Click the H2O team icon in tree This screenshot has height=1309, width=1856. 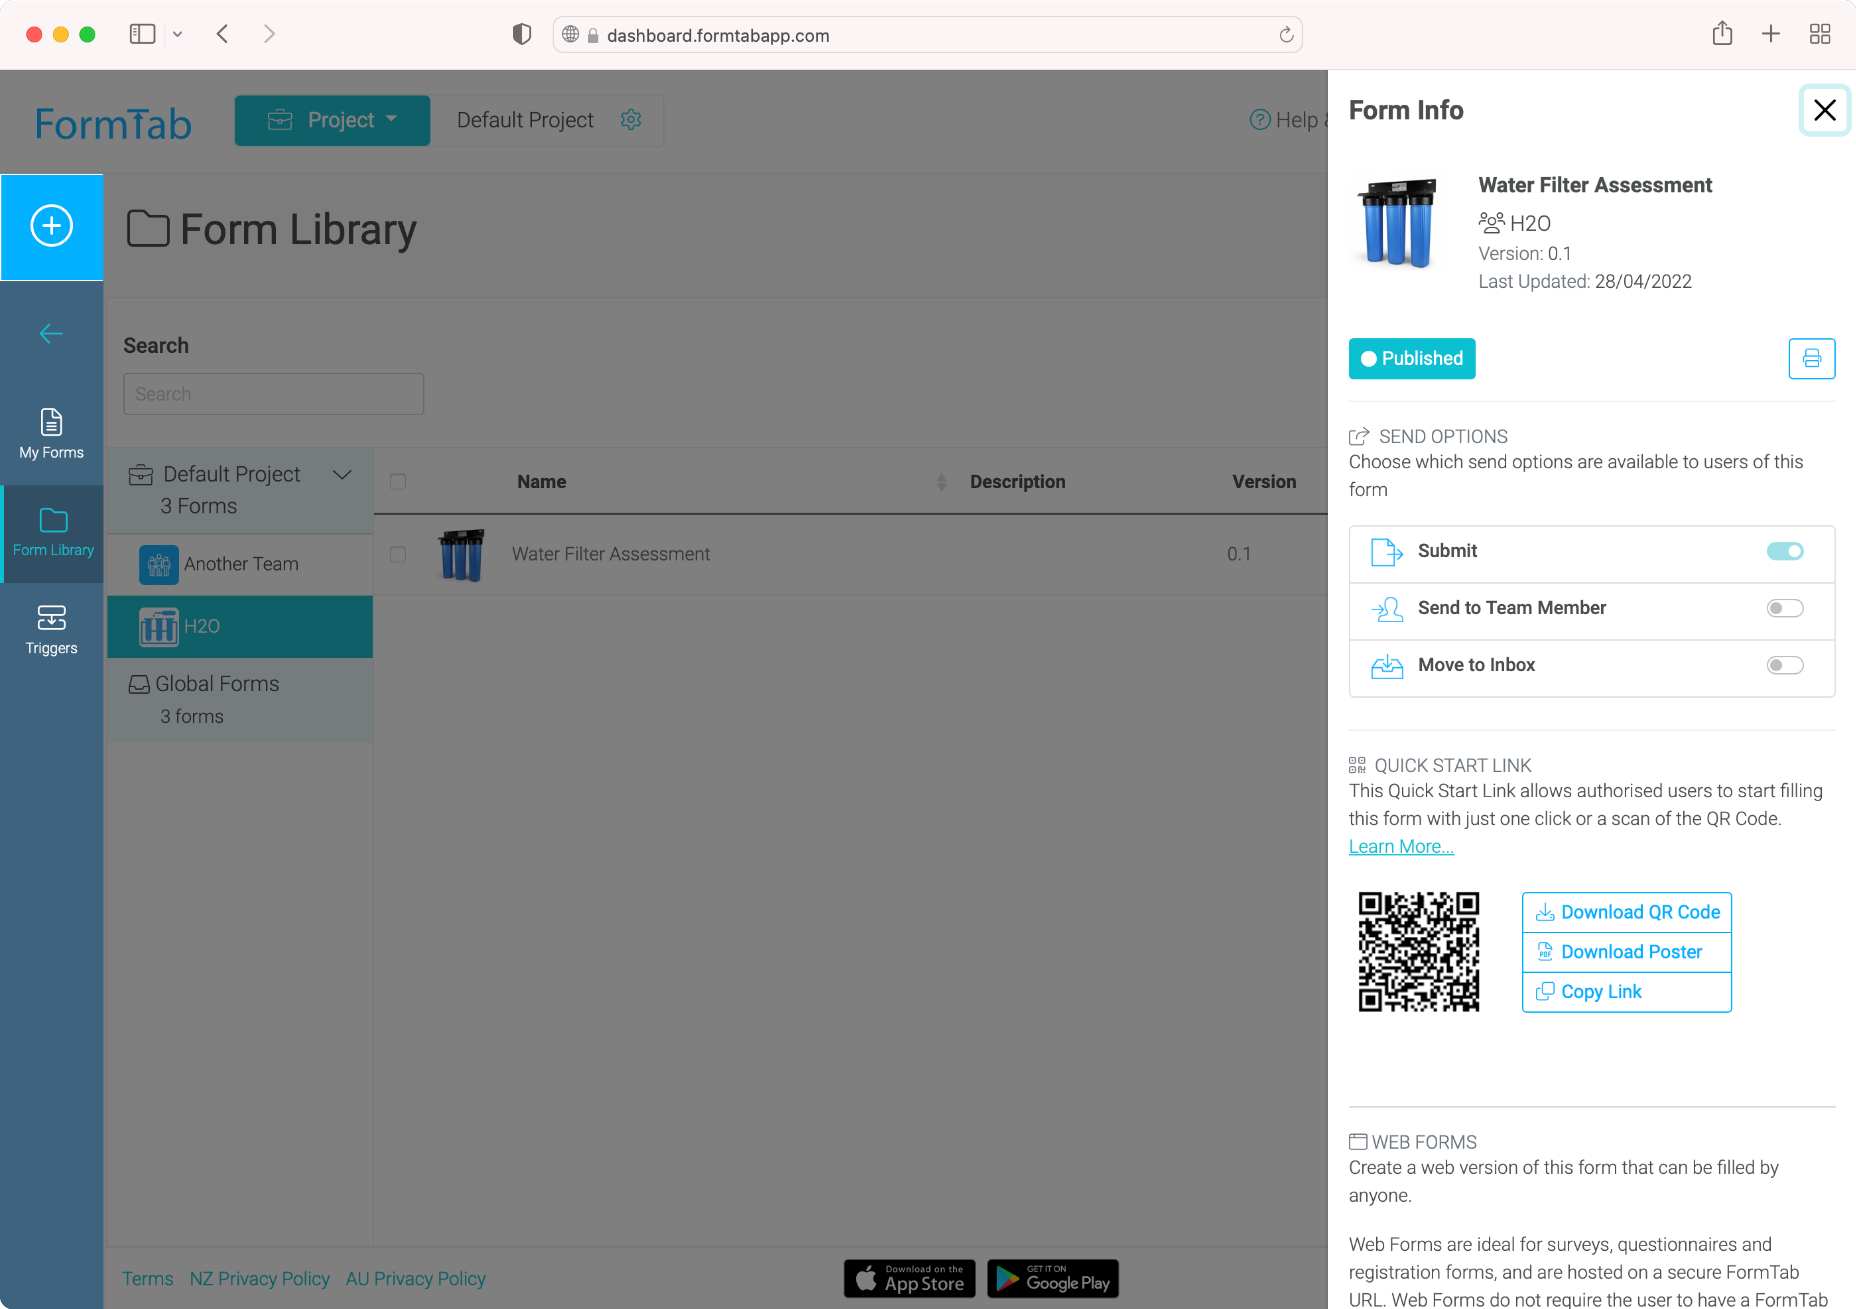click(x=159, y=627)
